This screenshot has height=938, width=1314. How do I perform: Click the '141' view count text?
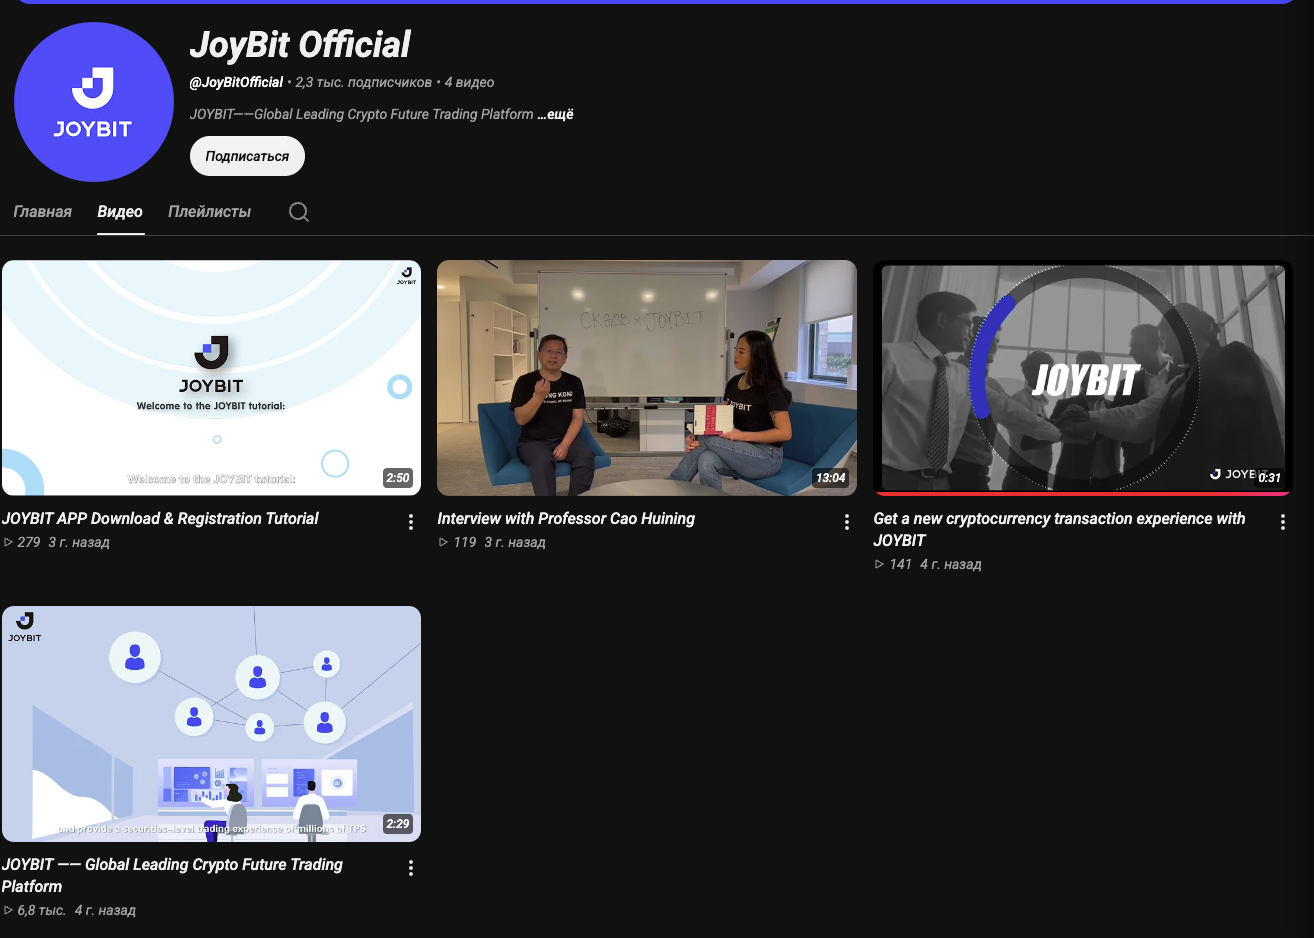(x=901, y=564)
